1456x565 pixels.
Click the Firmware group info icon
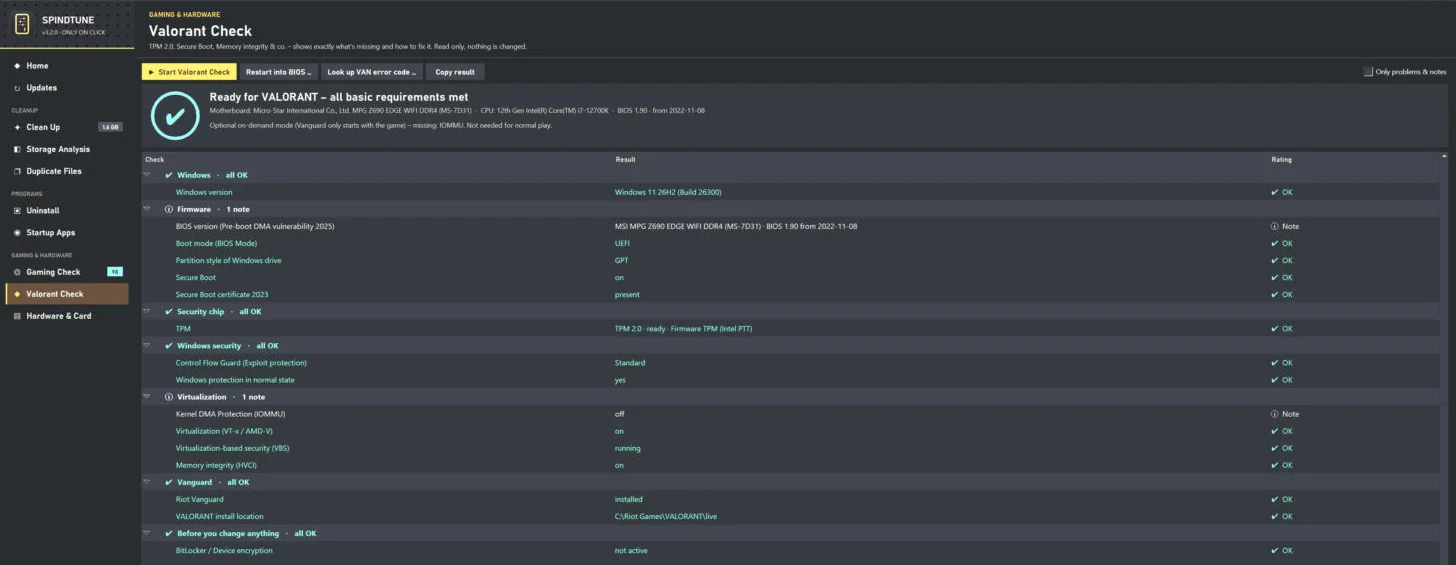pos(168,209)
